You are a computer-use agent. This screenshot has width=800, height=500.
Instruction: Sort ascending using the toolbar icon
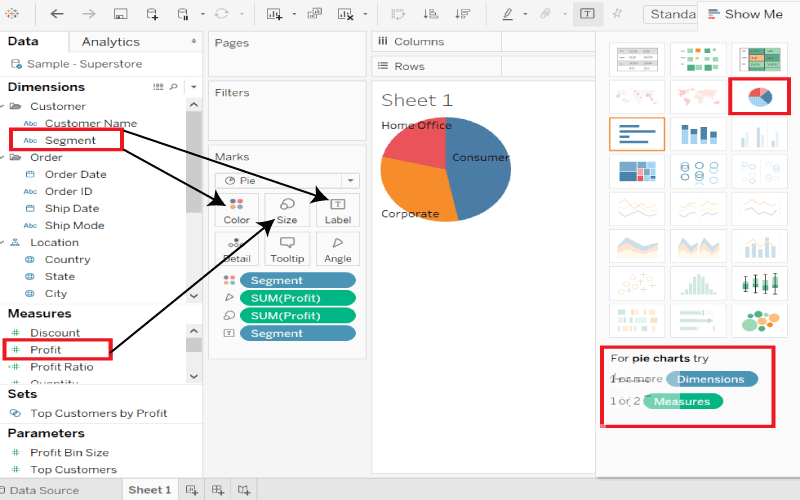(x=431, y=14)
